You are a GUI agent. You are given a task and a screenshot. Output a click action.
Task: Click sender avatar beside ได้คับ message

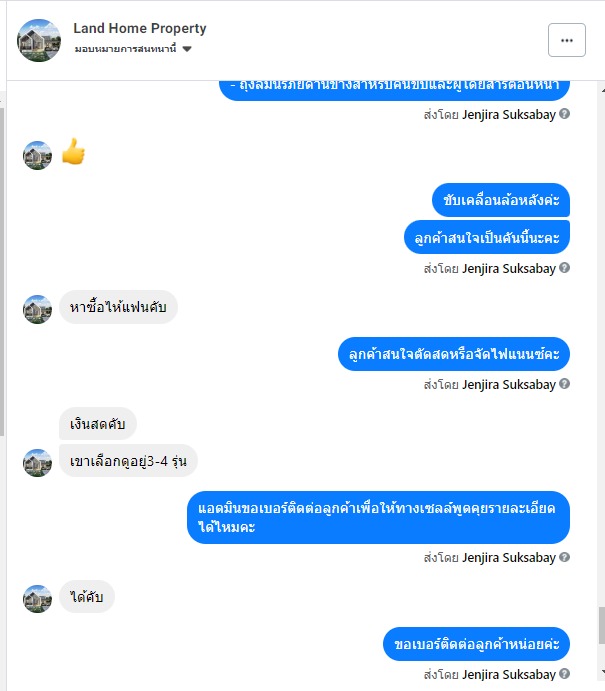coord(37,599)
